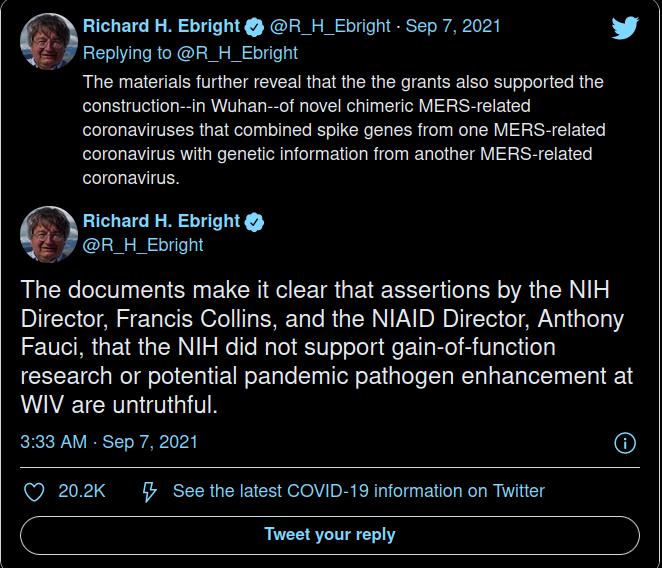Open Richard H. Ebright name in main tweet
This screenshot has height=568, width=662.
click(161, 221)
